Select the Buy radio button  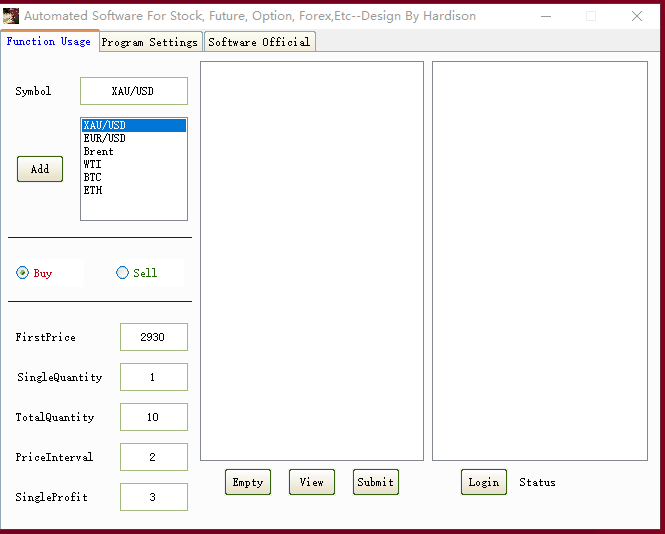[23, 273]
